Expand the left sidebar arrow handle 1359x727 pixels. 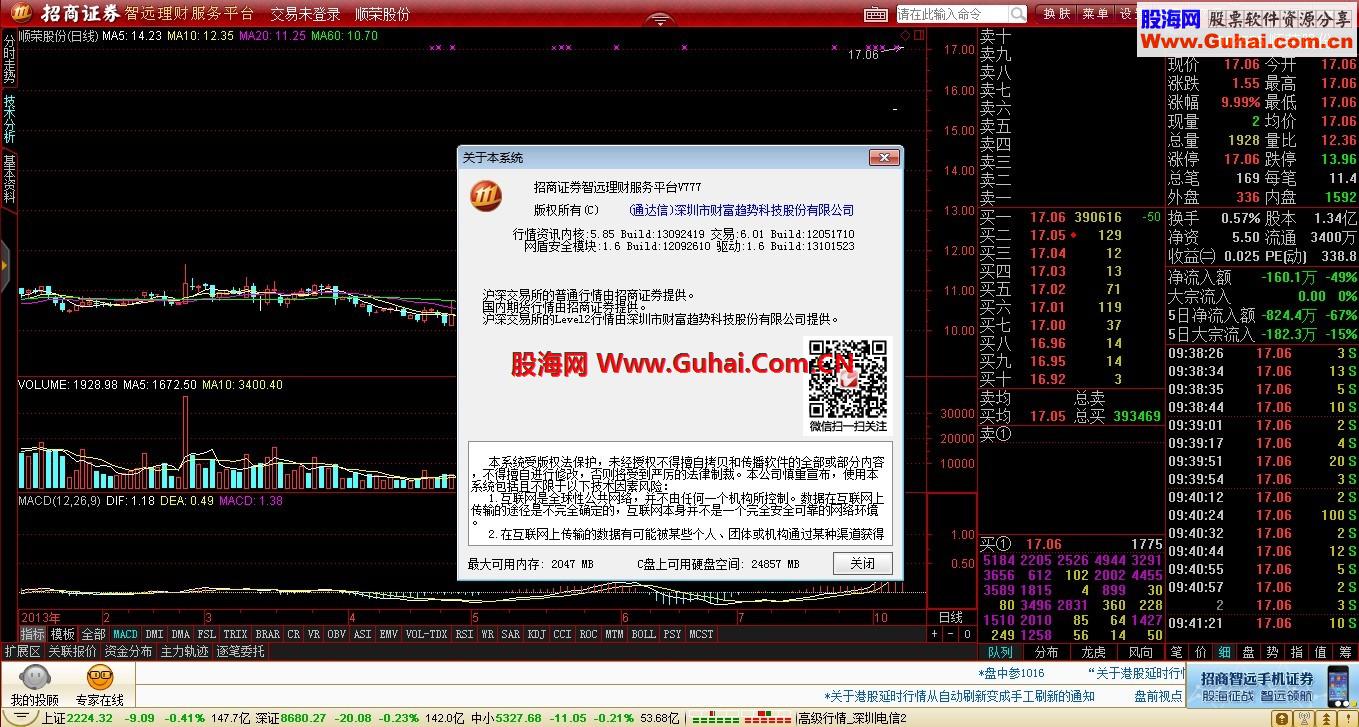tap(5, 264)
